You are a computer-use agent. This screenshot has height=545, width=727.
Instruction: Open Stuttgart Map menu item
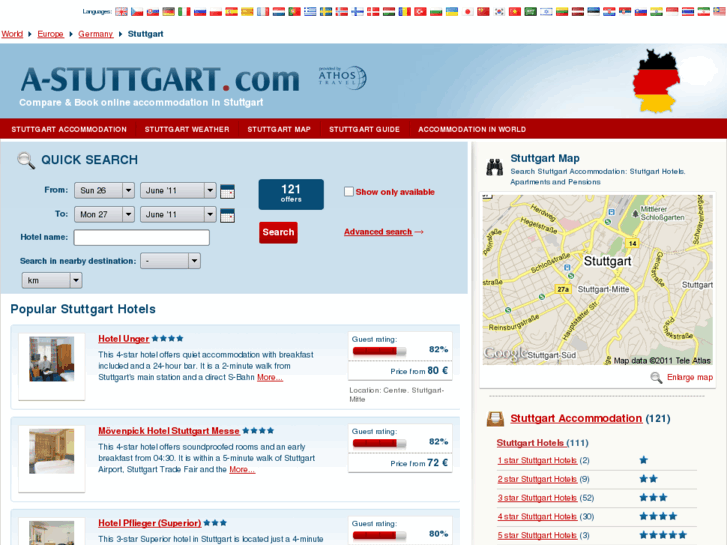279,129
